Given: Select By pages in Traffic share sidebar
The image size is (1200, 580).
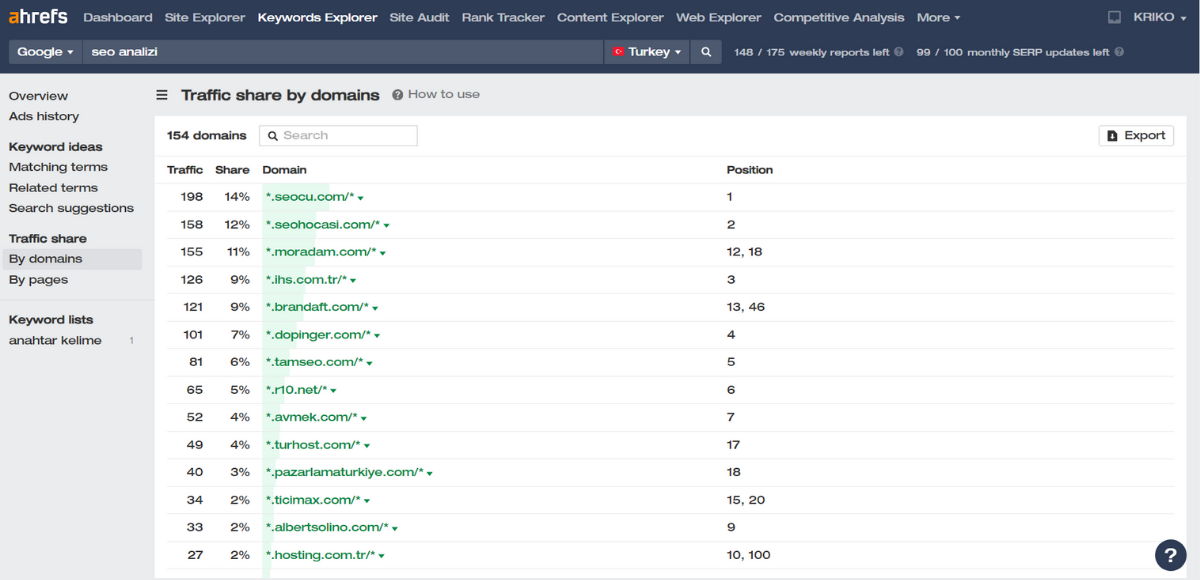Looking at the screenshot, I should coord(39,280).
